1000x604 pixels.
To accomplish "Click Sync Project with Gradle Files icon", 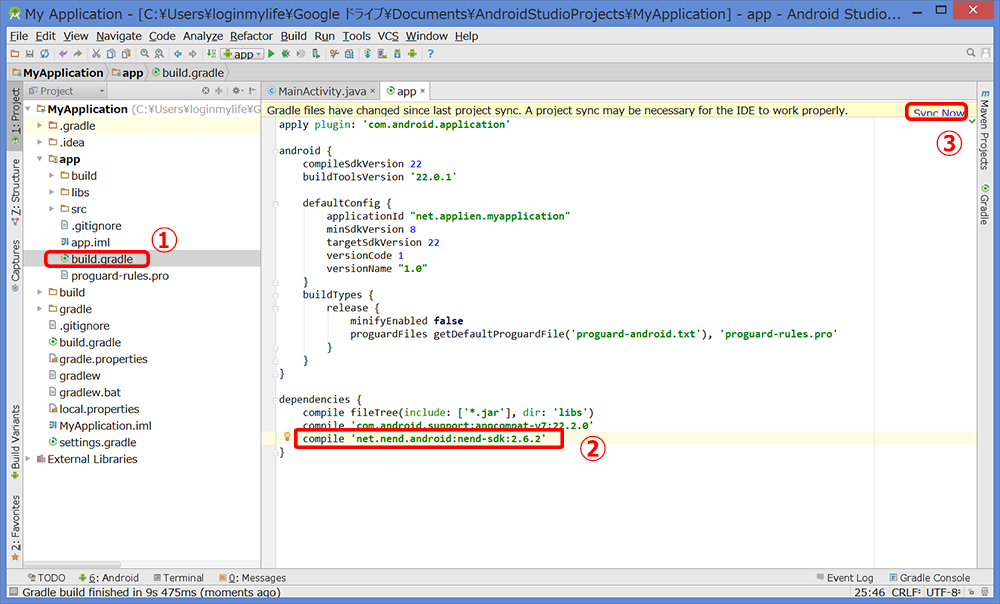I will point(367,54).
